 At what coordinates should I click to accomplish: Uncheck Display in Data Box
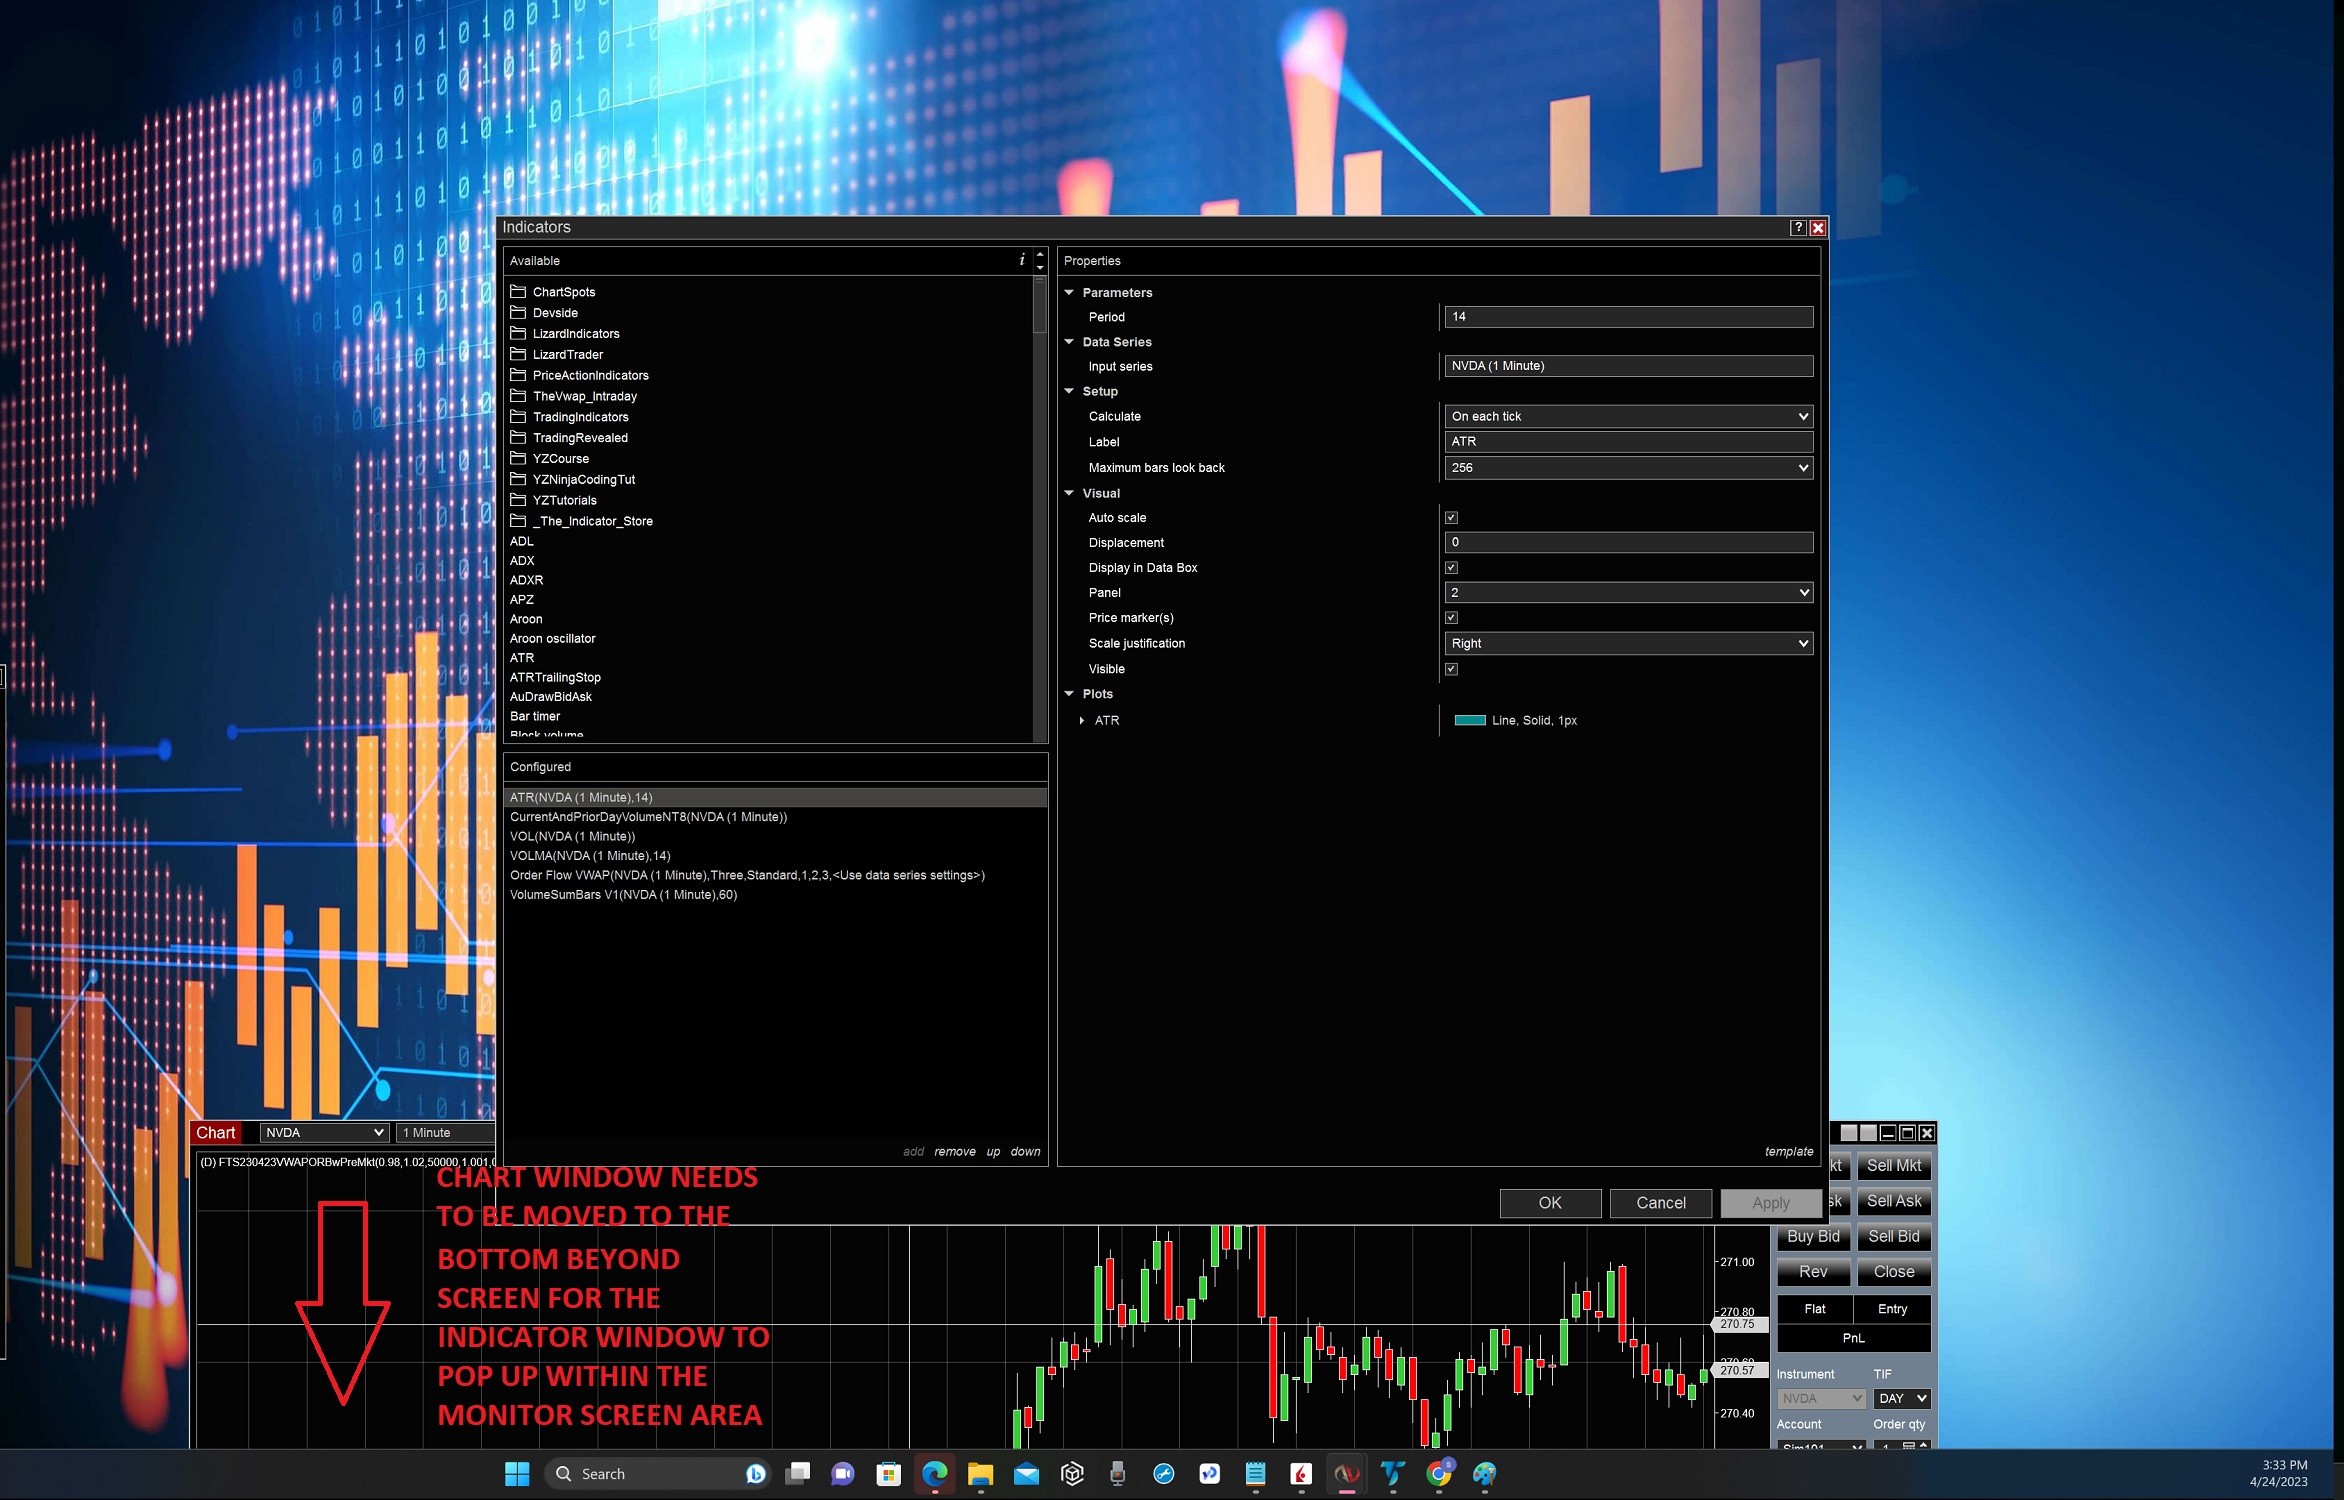pyautogui.click(x=1451, y=568)
